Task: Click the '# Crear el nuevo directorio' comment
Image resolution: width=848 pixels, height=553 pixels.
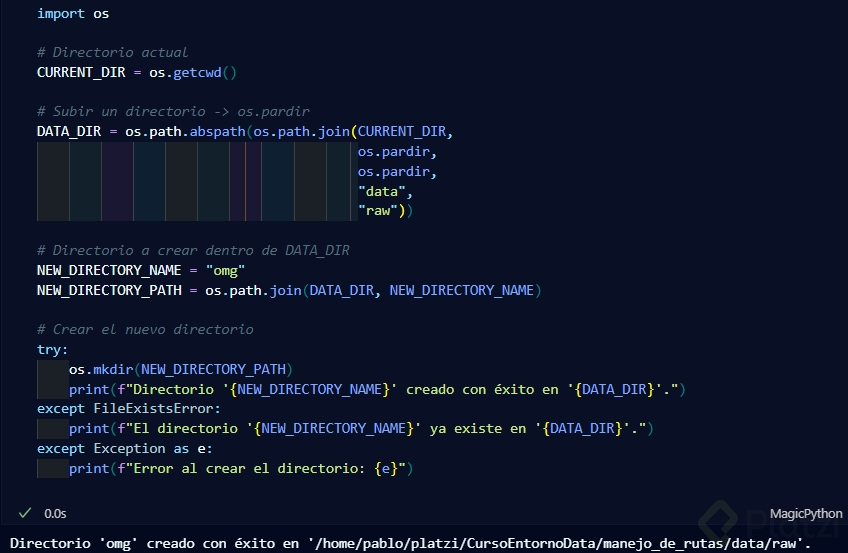Action: (x=145, y=329)
